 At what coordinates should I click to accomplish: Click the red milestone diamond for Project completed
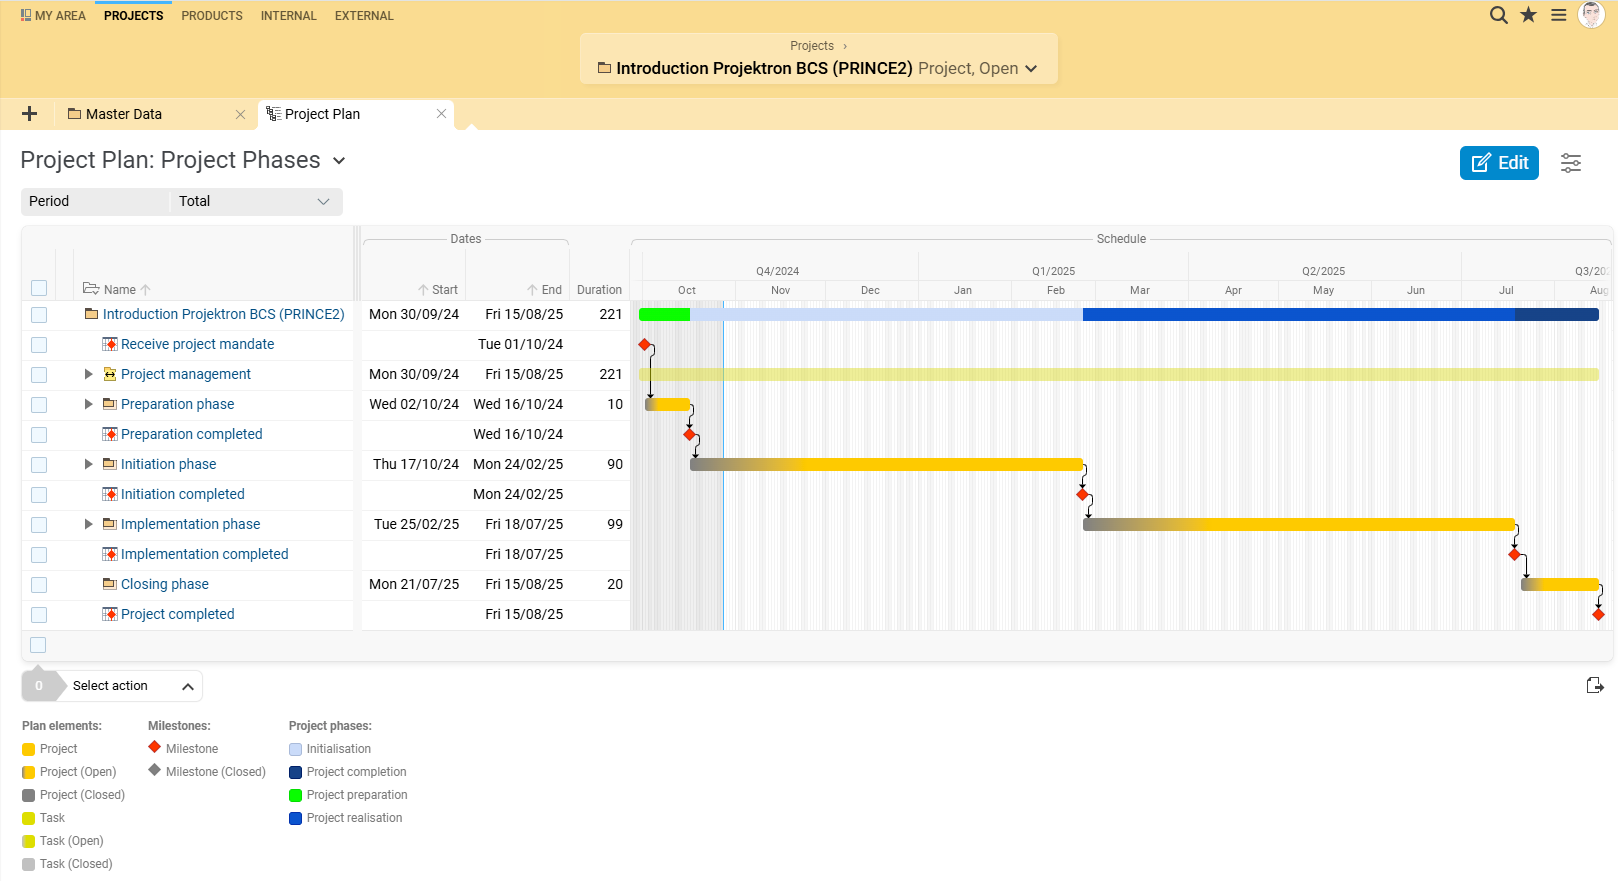tap(1598, 614)
